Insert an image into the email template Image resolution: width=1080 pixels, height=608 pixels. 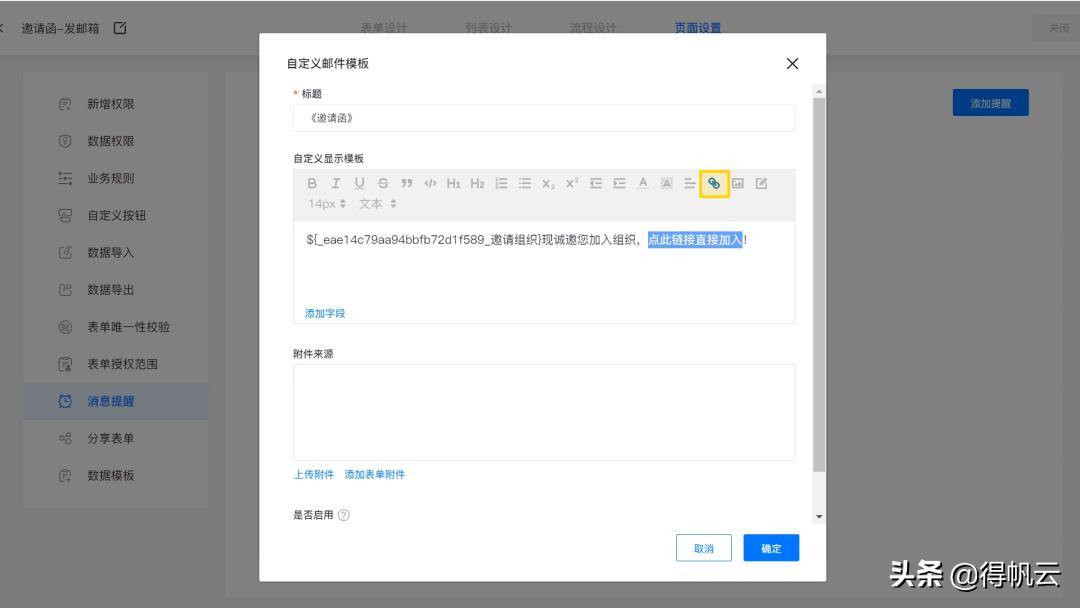[739, 183]
